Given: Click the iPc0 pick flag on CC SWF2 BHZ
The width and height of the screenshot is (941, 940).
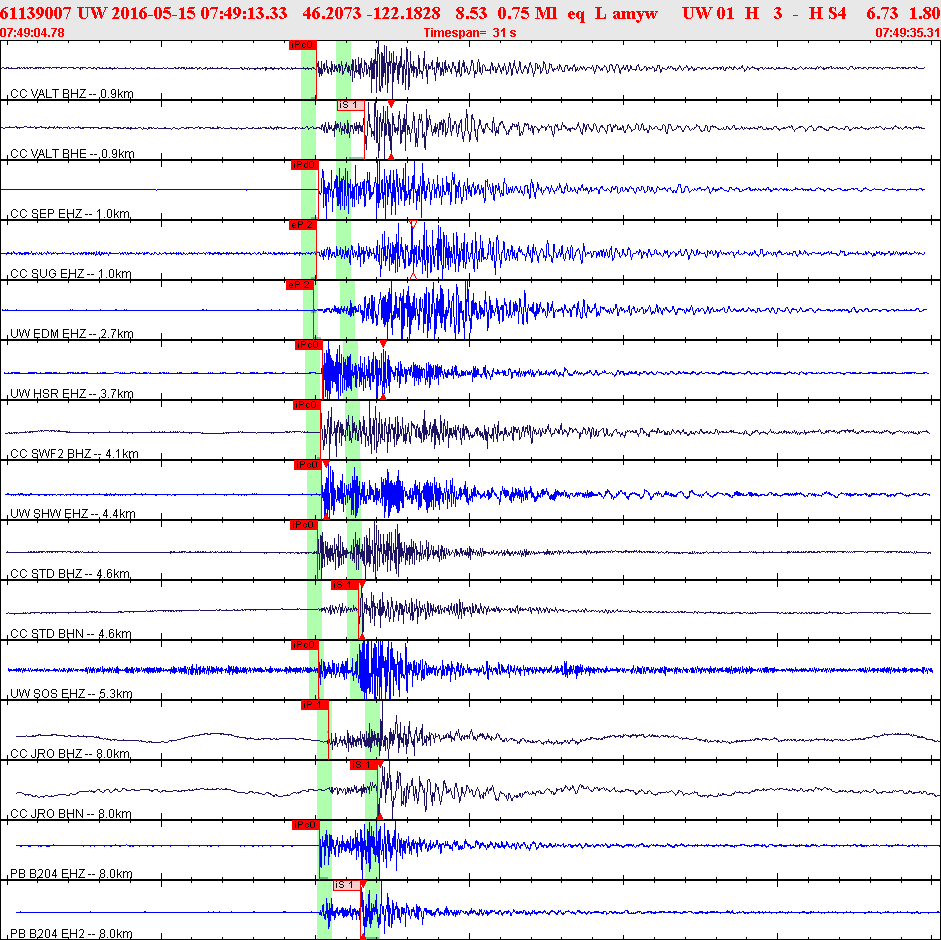Looking at the screenshot, I should [x=307, y=405].
